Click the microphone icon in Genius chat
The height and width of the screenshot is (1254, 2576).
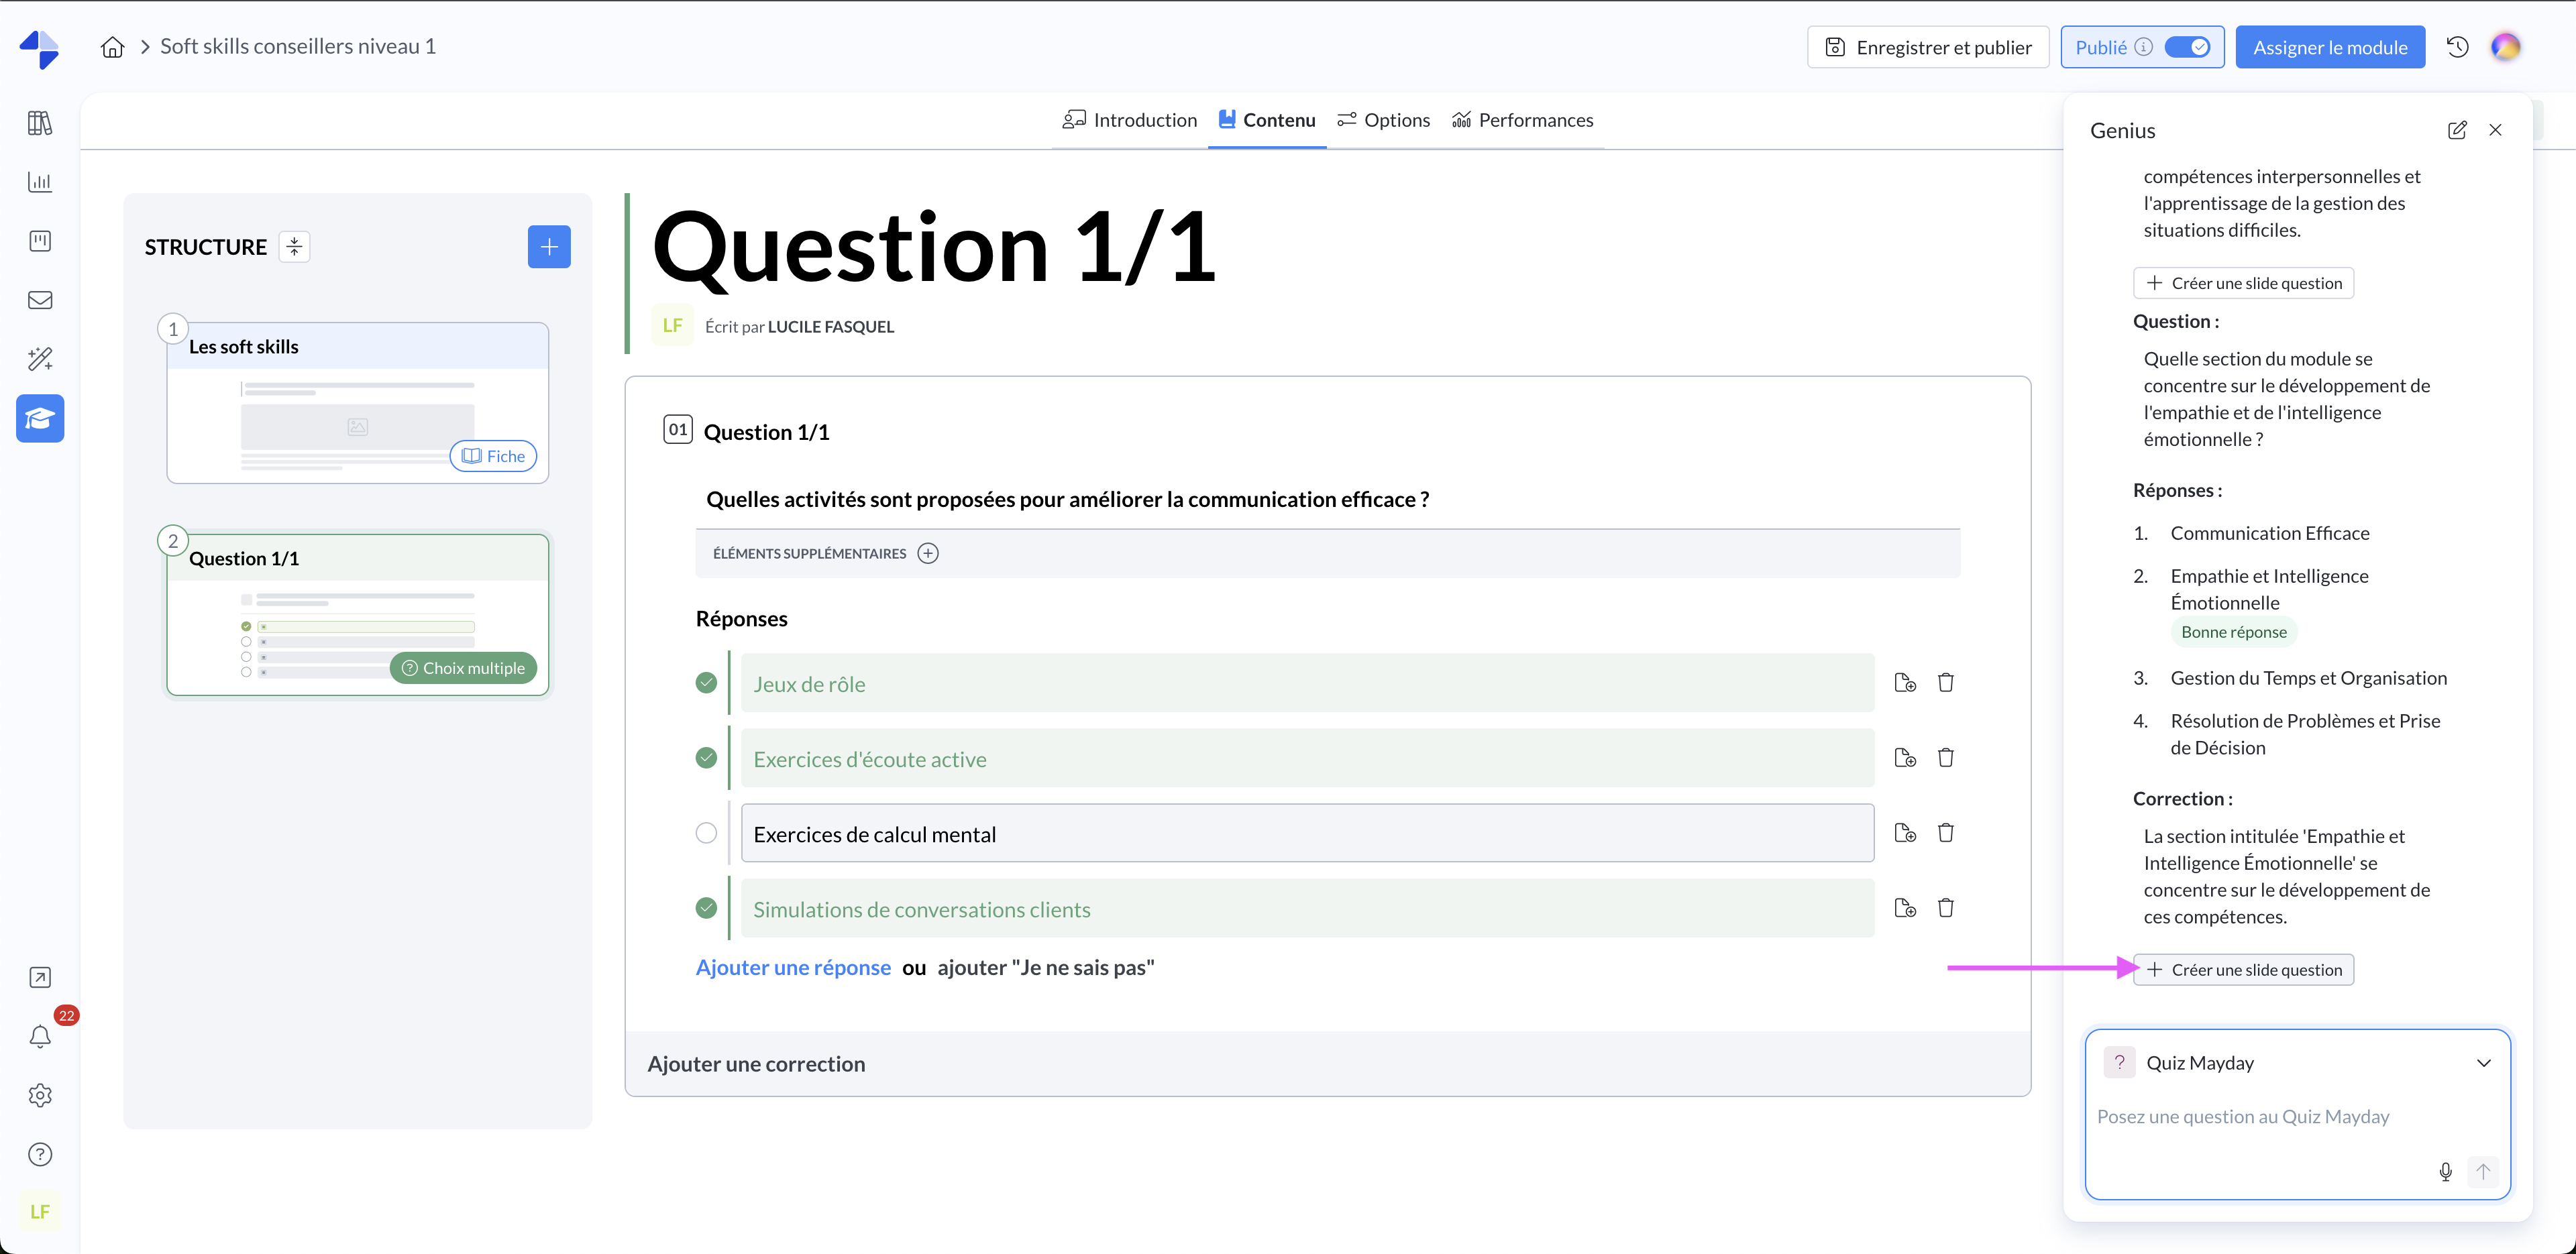pyautogui.click(x=2445, y=1171)
